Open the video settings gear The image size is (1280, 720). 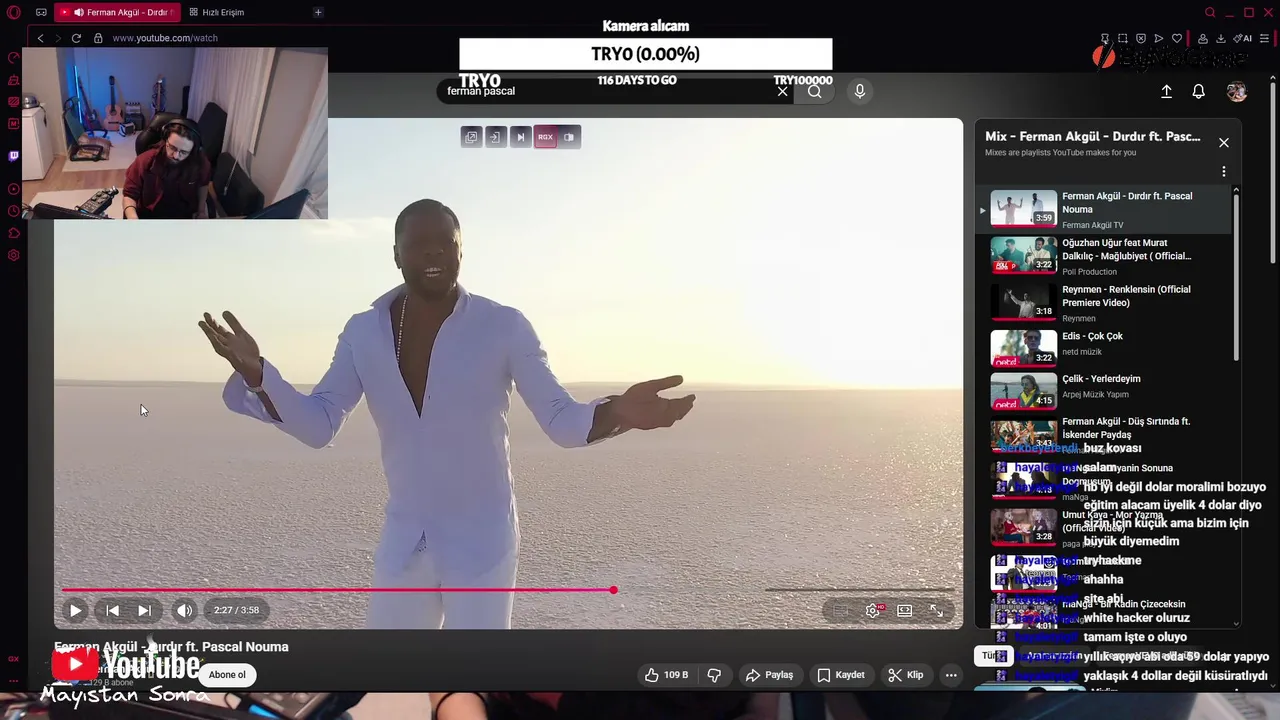click(873, 610)
